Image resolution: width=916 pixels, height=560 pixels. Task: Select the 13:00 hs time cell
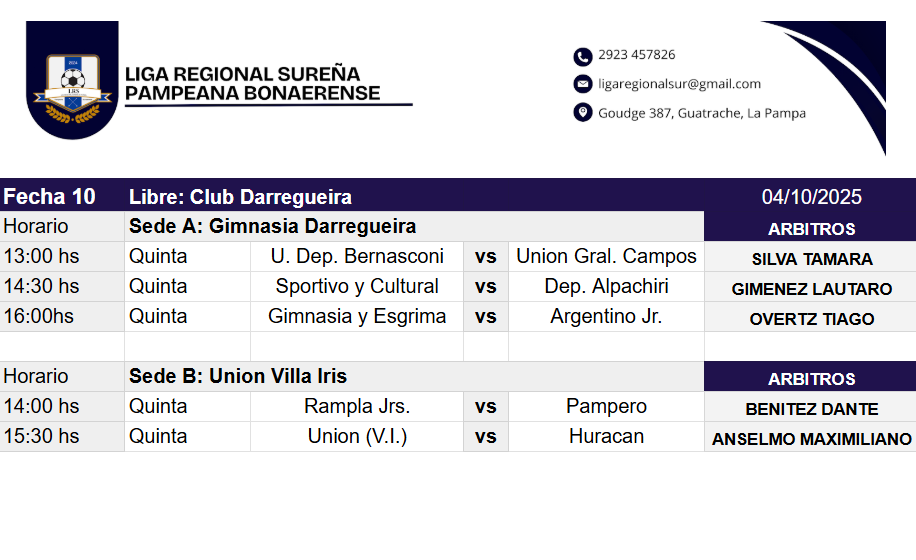42,257
